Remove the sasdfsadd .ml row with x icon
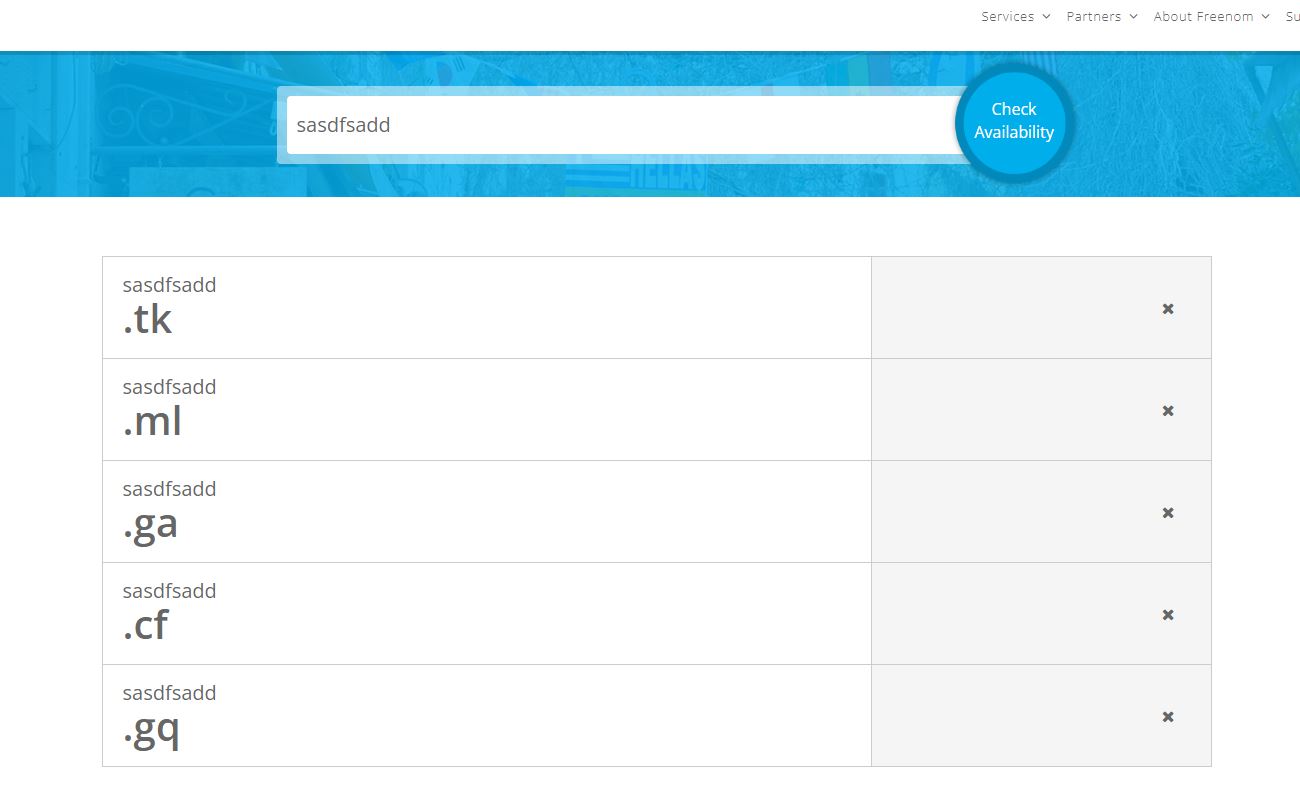This screenshot has width=1300, height=789. click(1167, 411)
